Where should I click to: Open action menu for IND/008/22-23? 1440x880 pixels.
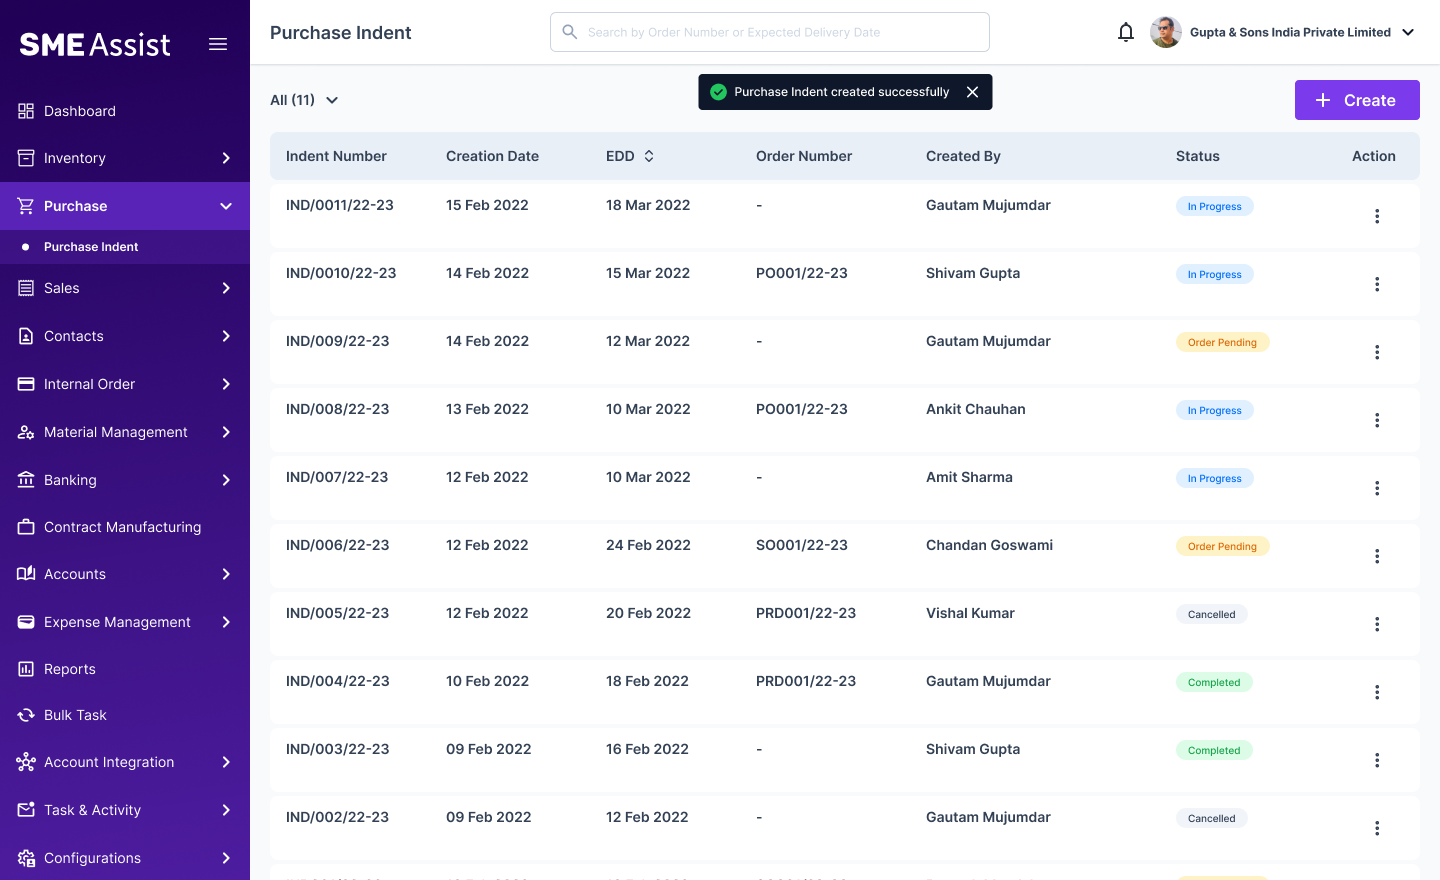pyautogui.click(x=1377, y=420)
